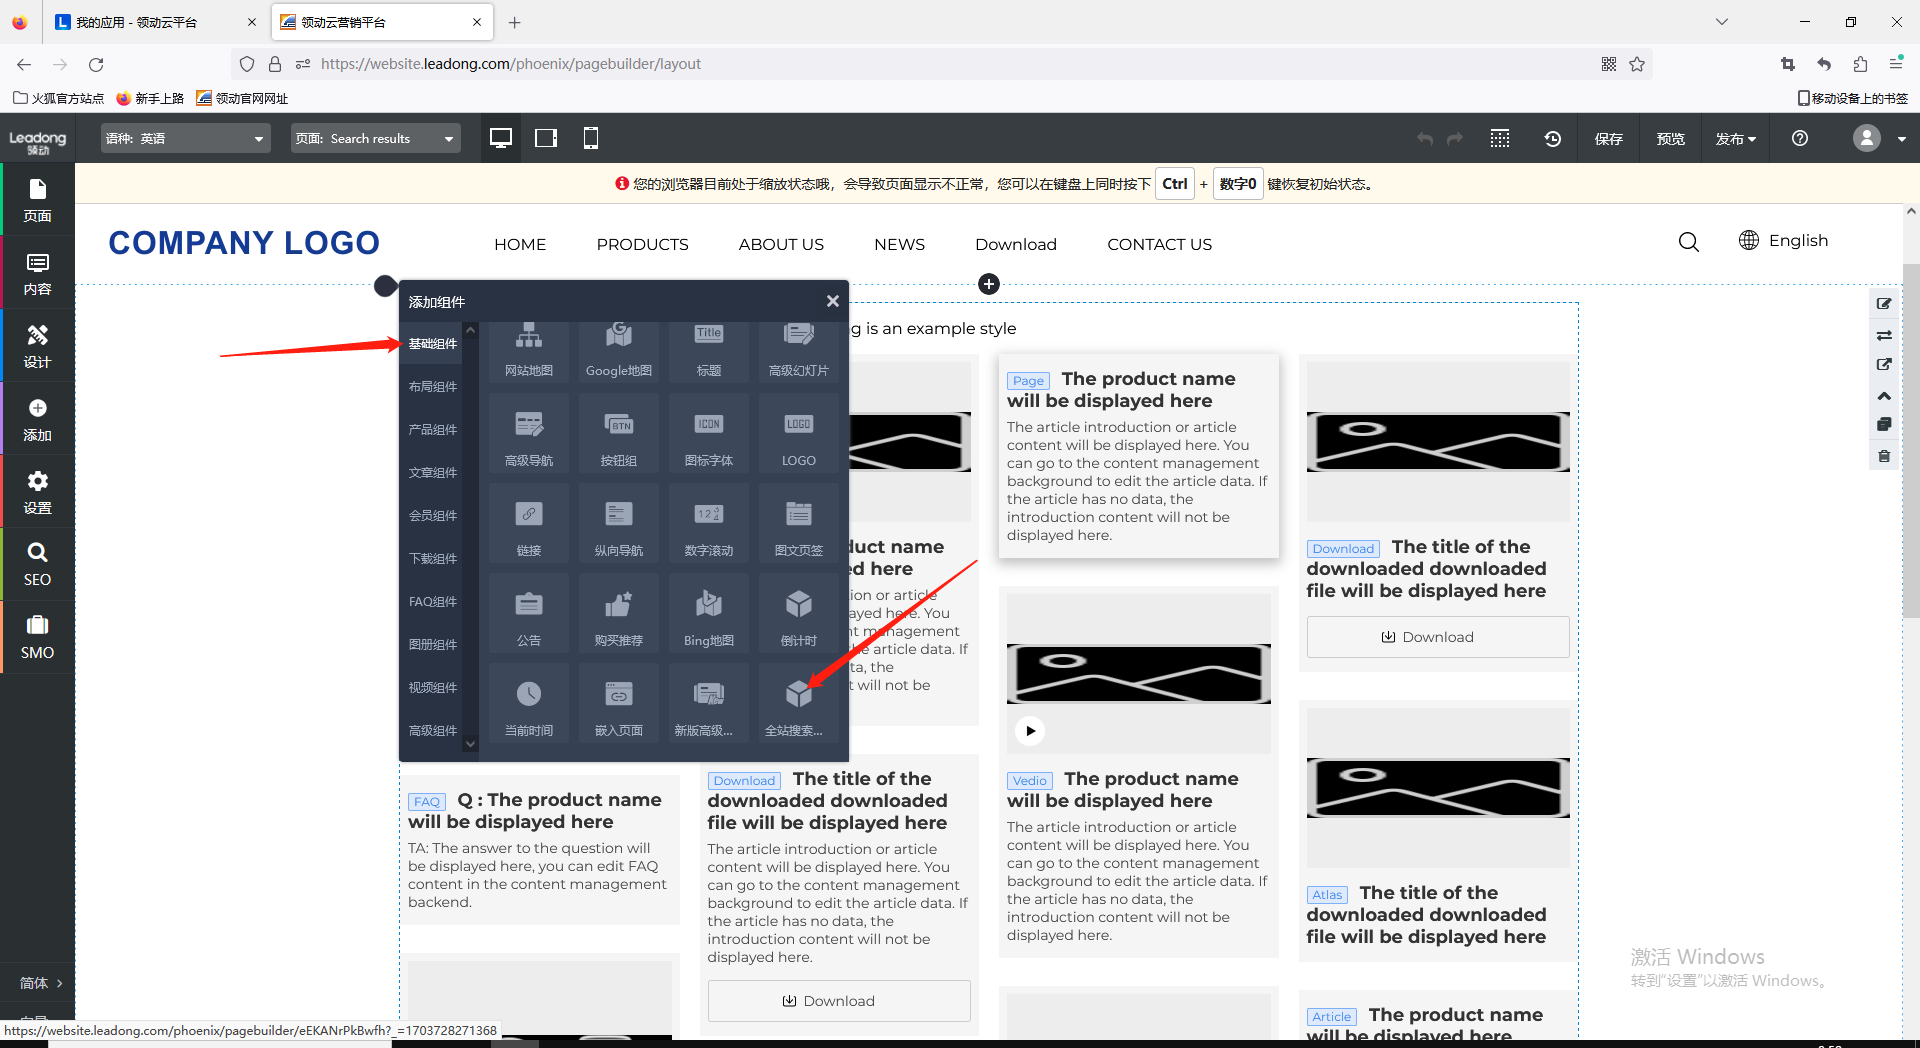Open the SEO panel in sidebar
The width and height of the screenshot is (1920, 1048).
[37, 564]
